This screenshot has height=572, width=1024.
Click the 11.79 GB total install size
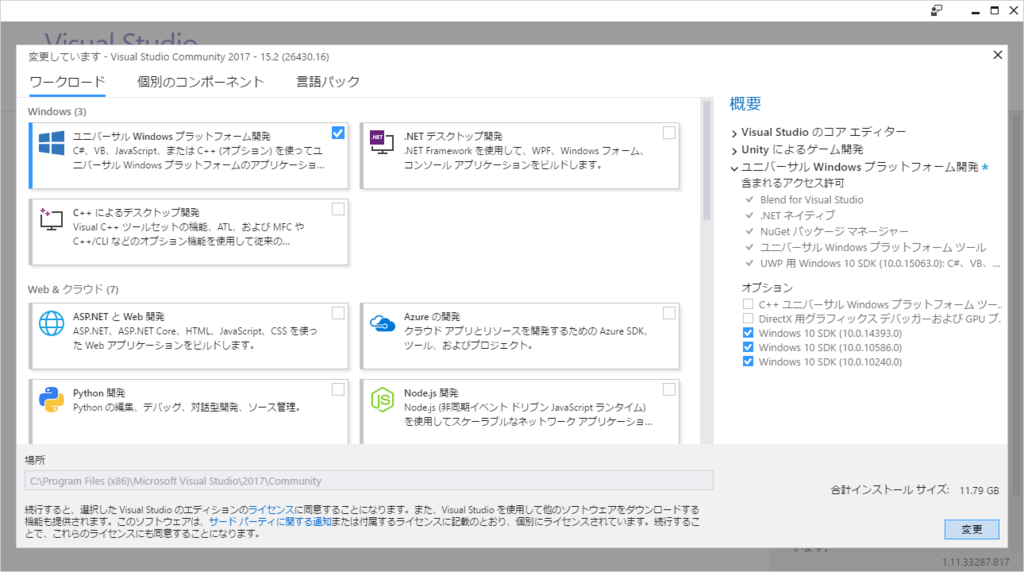tap(979, 490)
